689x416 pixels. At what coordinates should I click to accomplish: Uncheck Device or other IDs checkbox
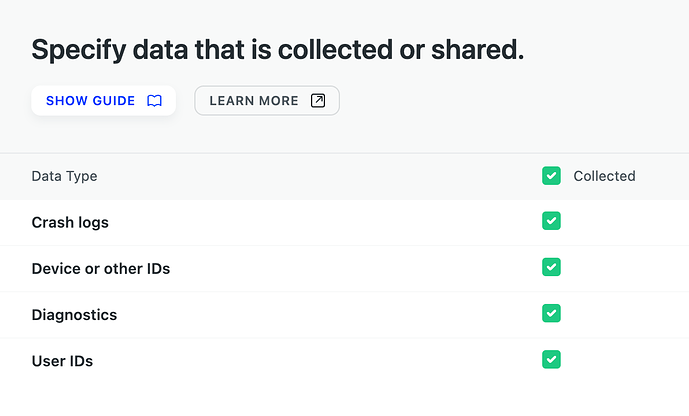(551, 267)
